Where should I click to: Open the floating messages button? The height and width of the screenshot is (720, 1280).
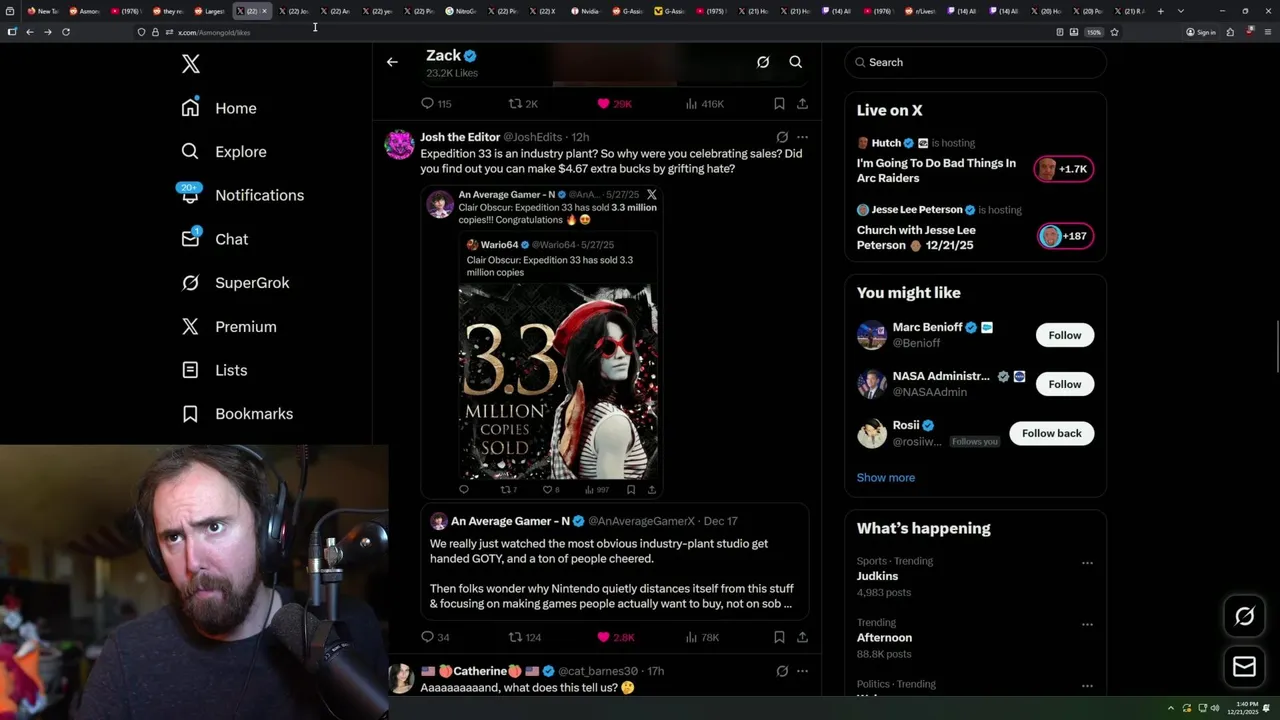pyautogui.click(x=1244, y=667)
